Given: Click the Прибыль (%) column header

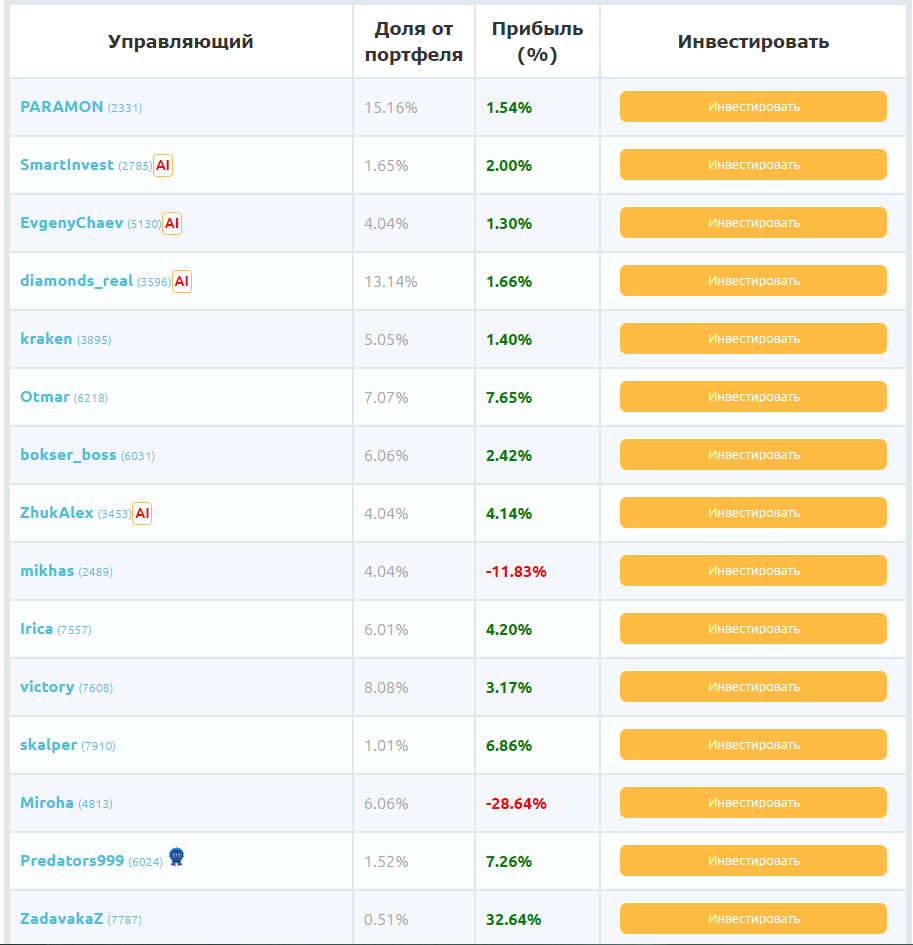Looking at the screenshot, I should [x=537, y=42].
